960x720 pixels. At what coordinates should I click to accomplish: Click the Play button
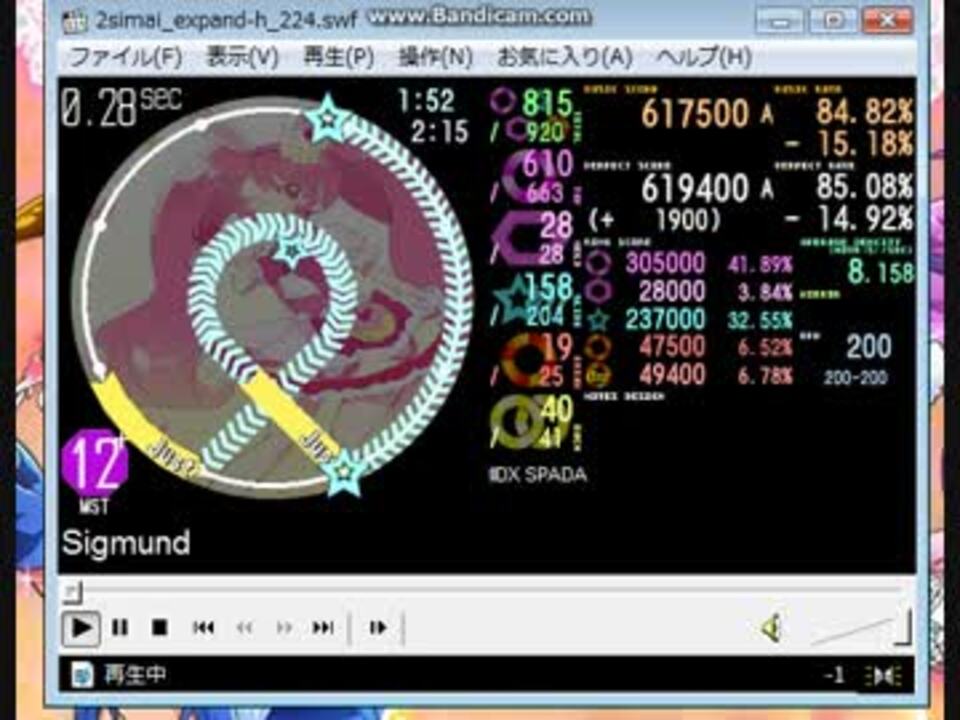[x=81, y=628]
